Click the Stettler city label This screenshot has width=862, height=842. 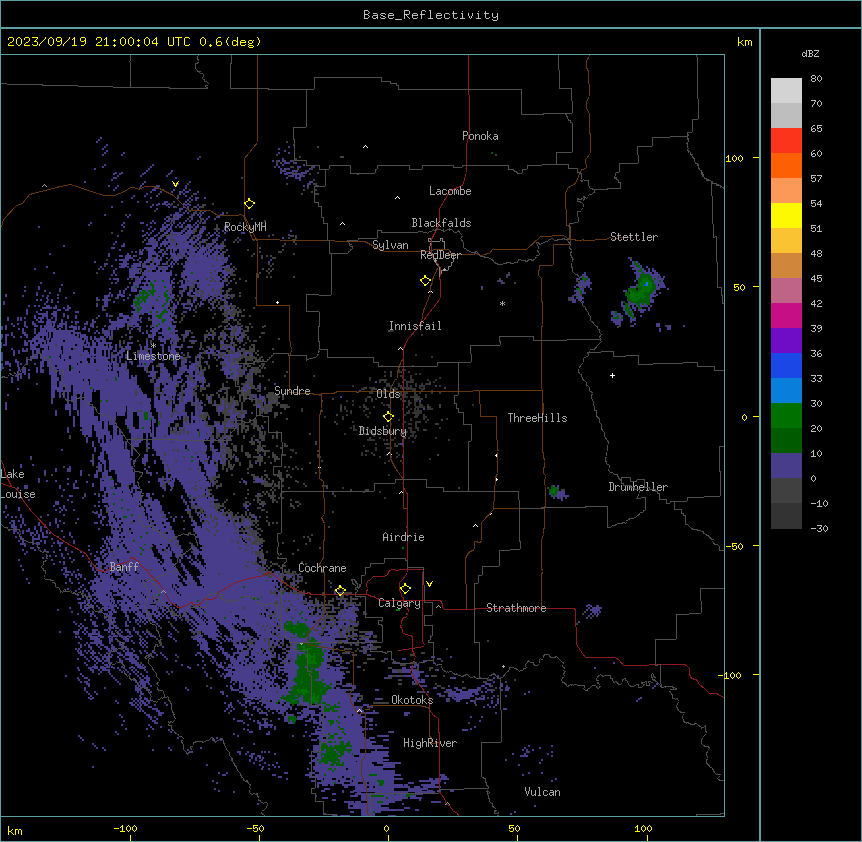point(634,237)
